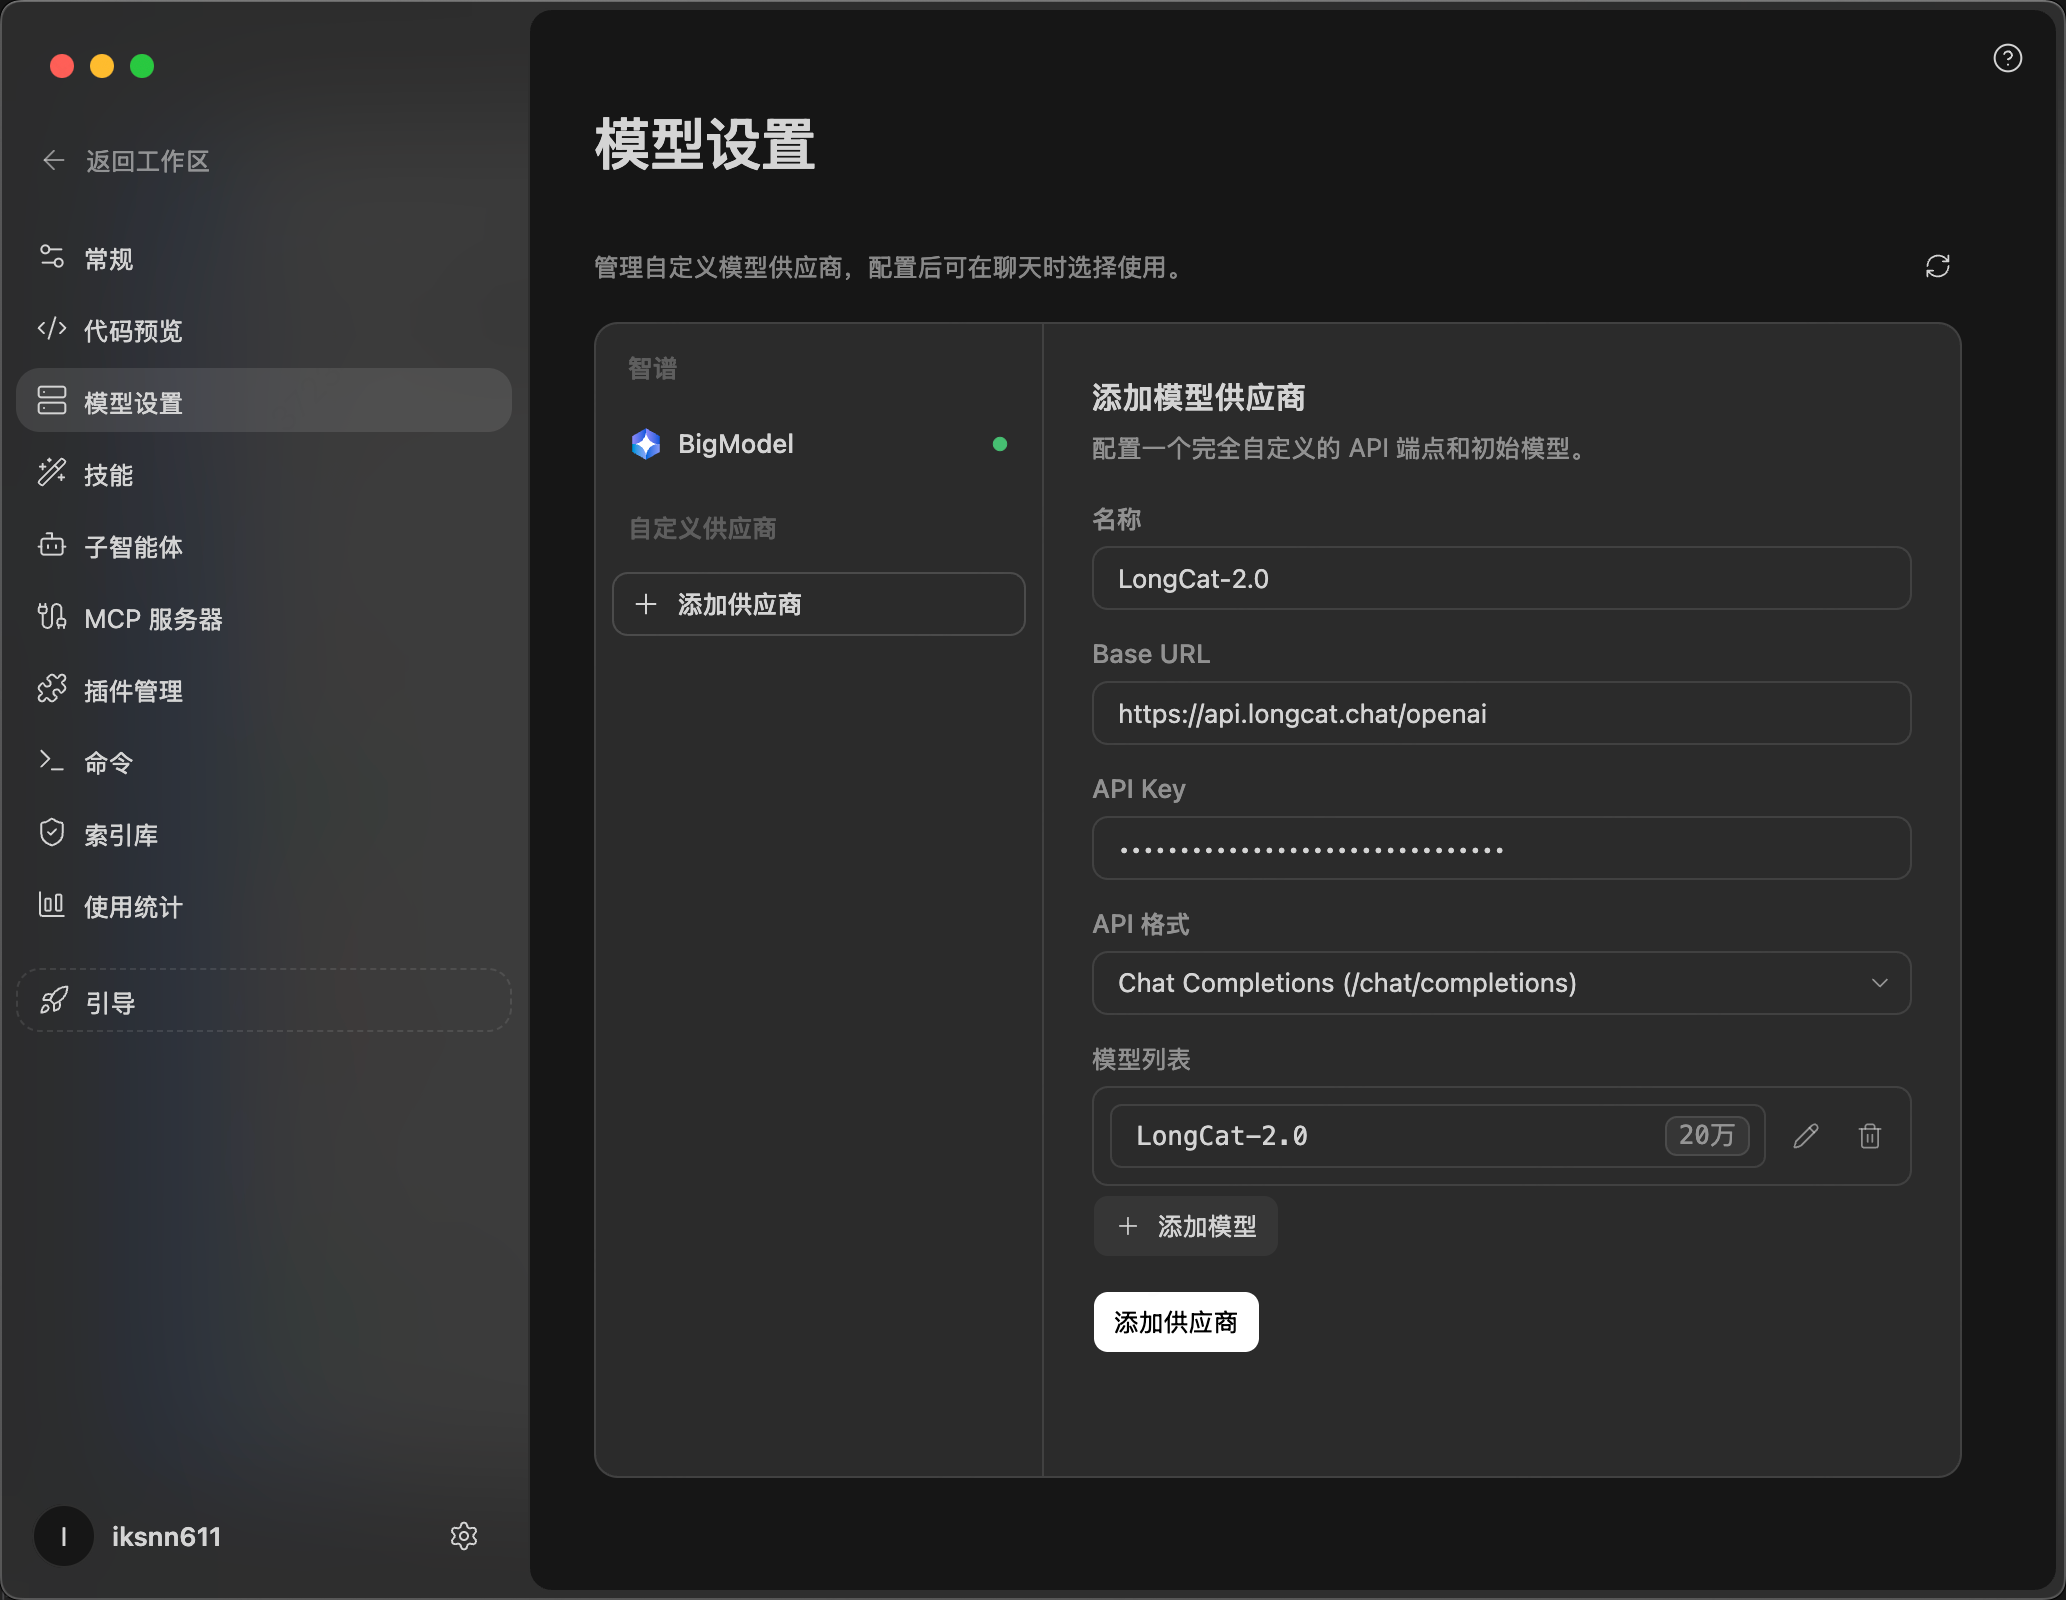Click the iksnn611 avatar circle
Viewport: 2066px width, 1600px height.
click(x=64, y=1536)
